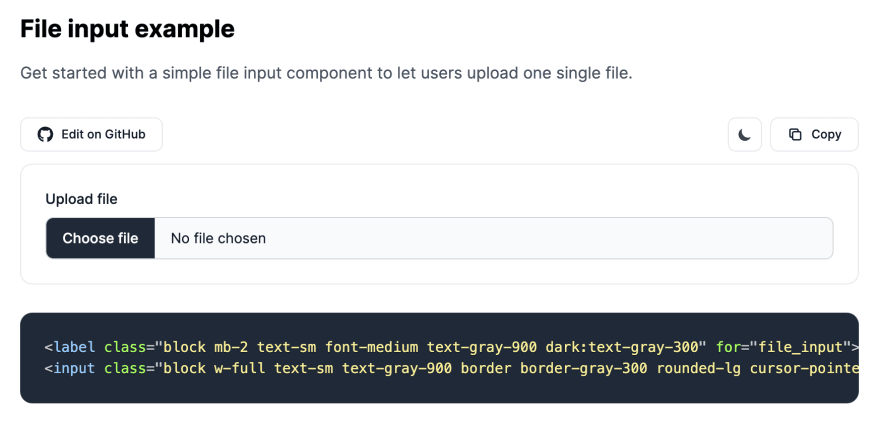The height and width of the screenshot is (427, 880).
Task: Click the "File input example" heading
Action: pos(127,29)
